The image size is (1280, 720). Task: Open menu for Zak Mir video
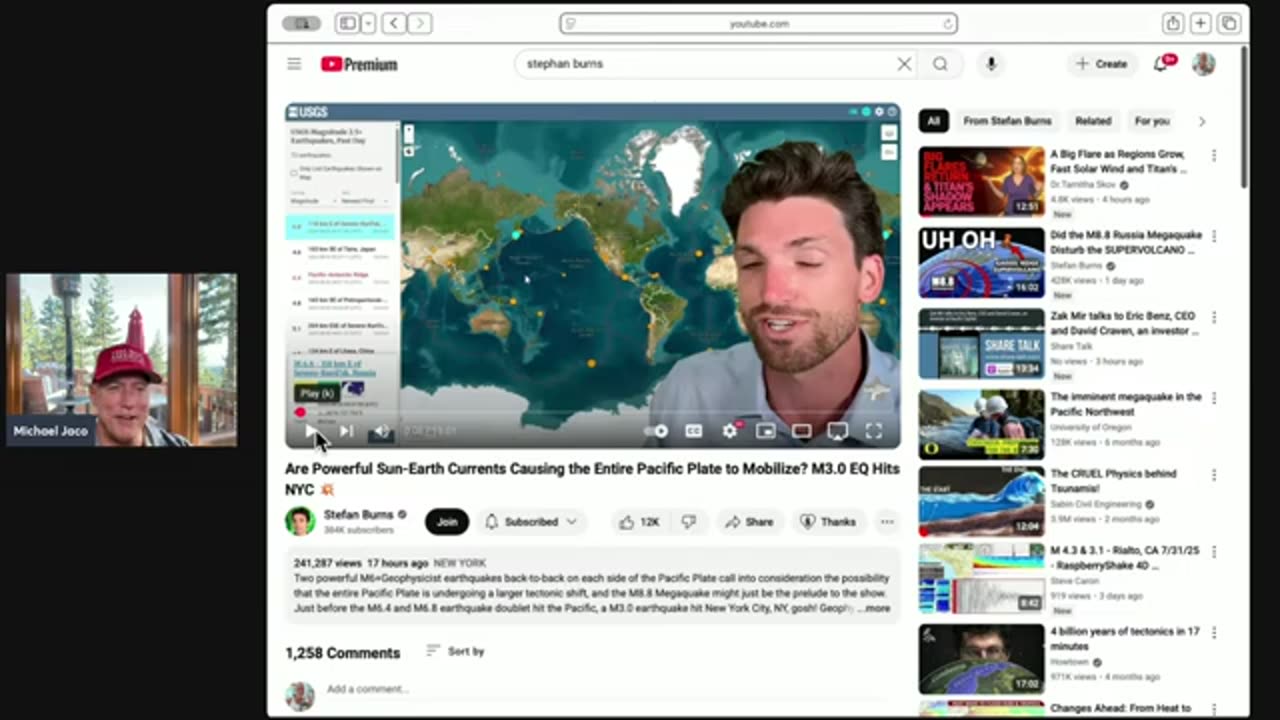point(1214,317)
